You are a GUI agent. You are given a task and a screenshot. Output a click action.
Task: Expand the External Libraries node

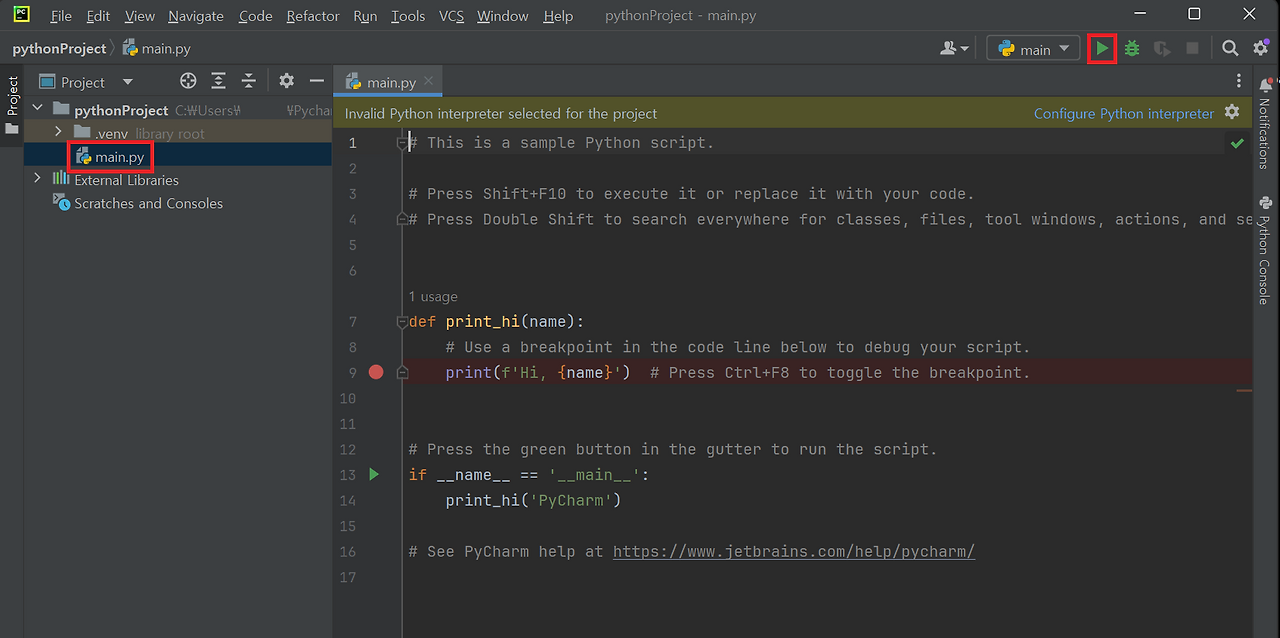[37, 179]
